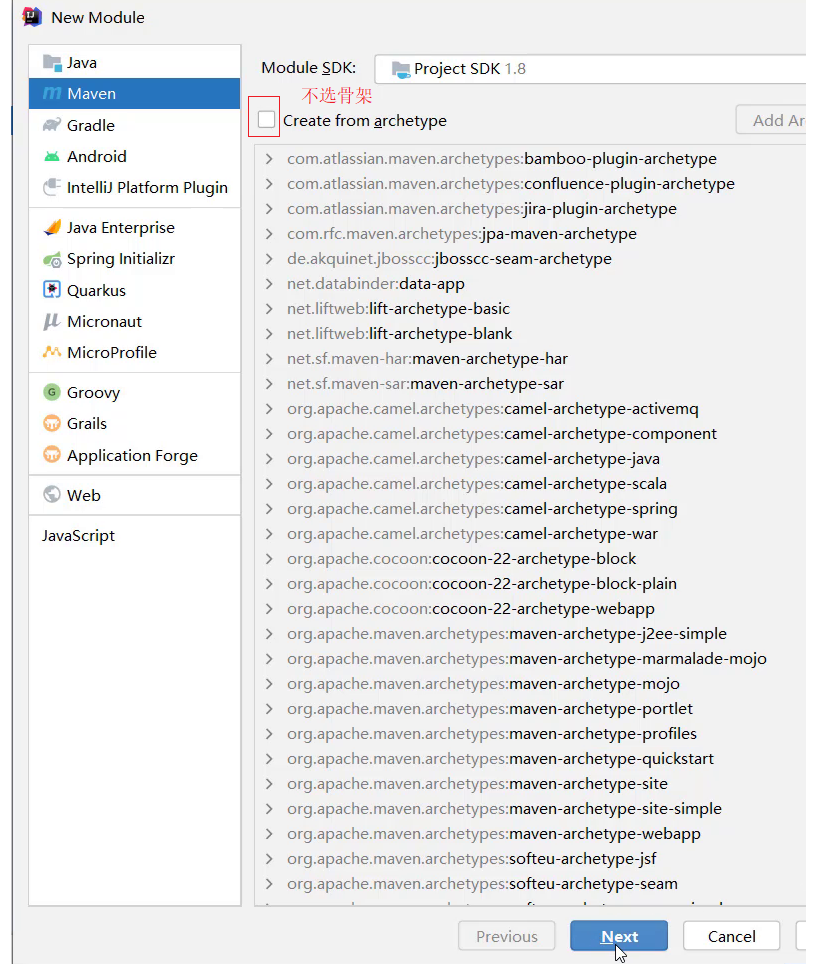Select Java in the module type list
Image resolution: width=826 pixels, height=974 pixels.
pos(134,63)
